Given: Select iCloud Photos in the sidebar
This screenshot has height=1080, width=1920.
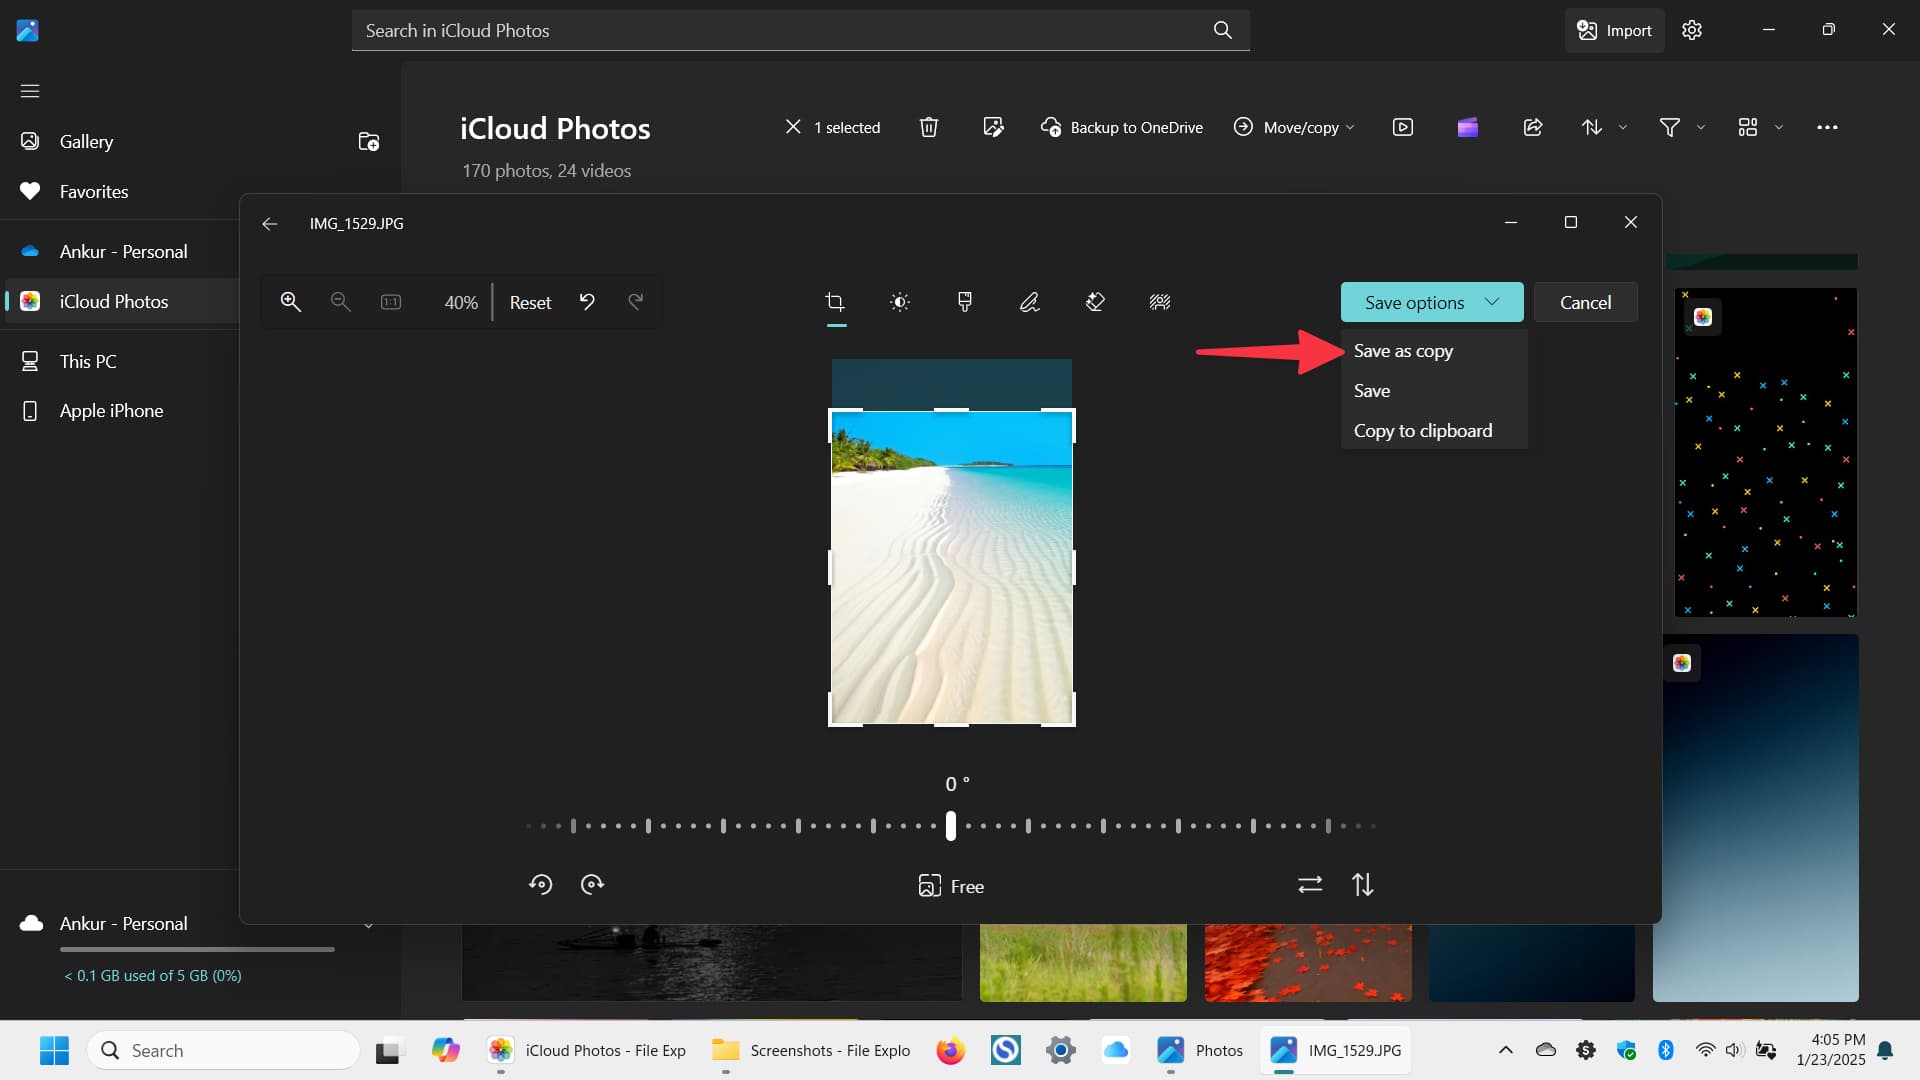Looking at the screenshot, I should 120,302.
